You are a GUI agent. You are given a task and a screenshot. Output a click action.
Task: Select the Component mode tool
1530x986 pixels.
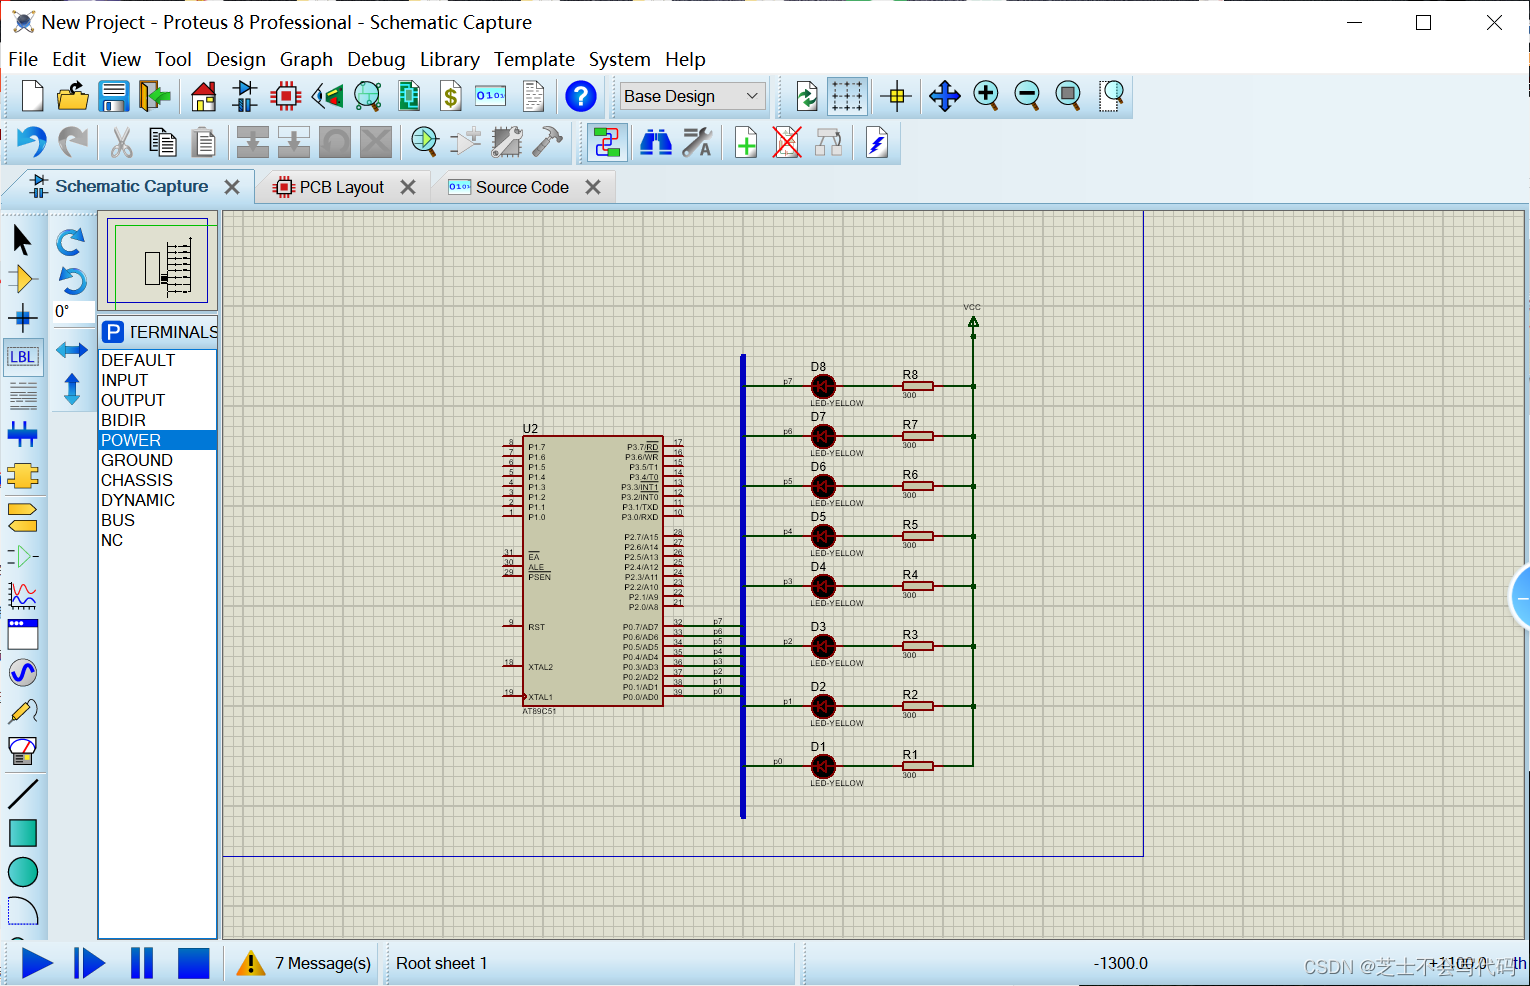[22, 279]
